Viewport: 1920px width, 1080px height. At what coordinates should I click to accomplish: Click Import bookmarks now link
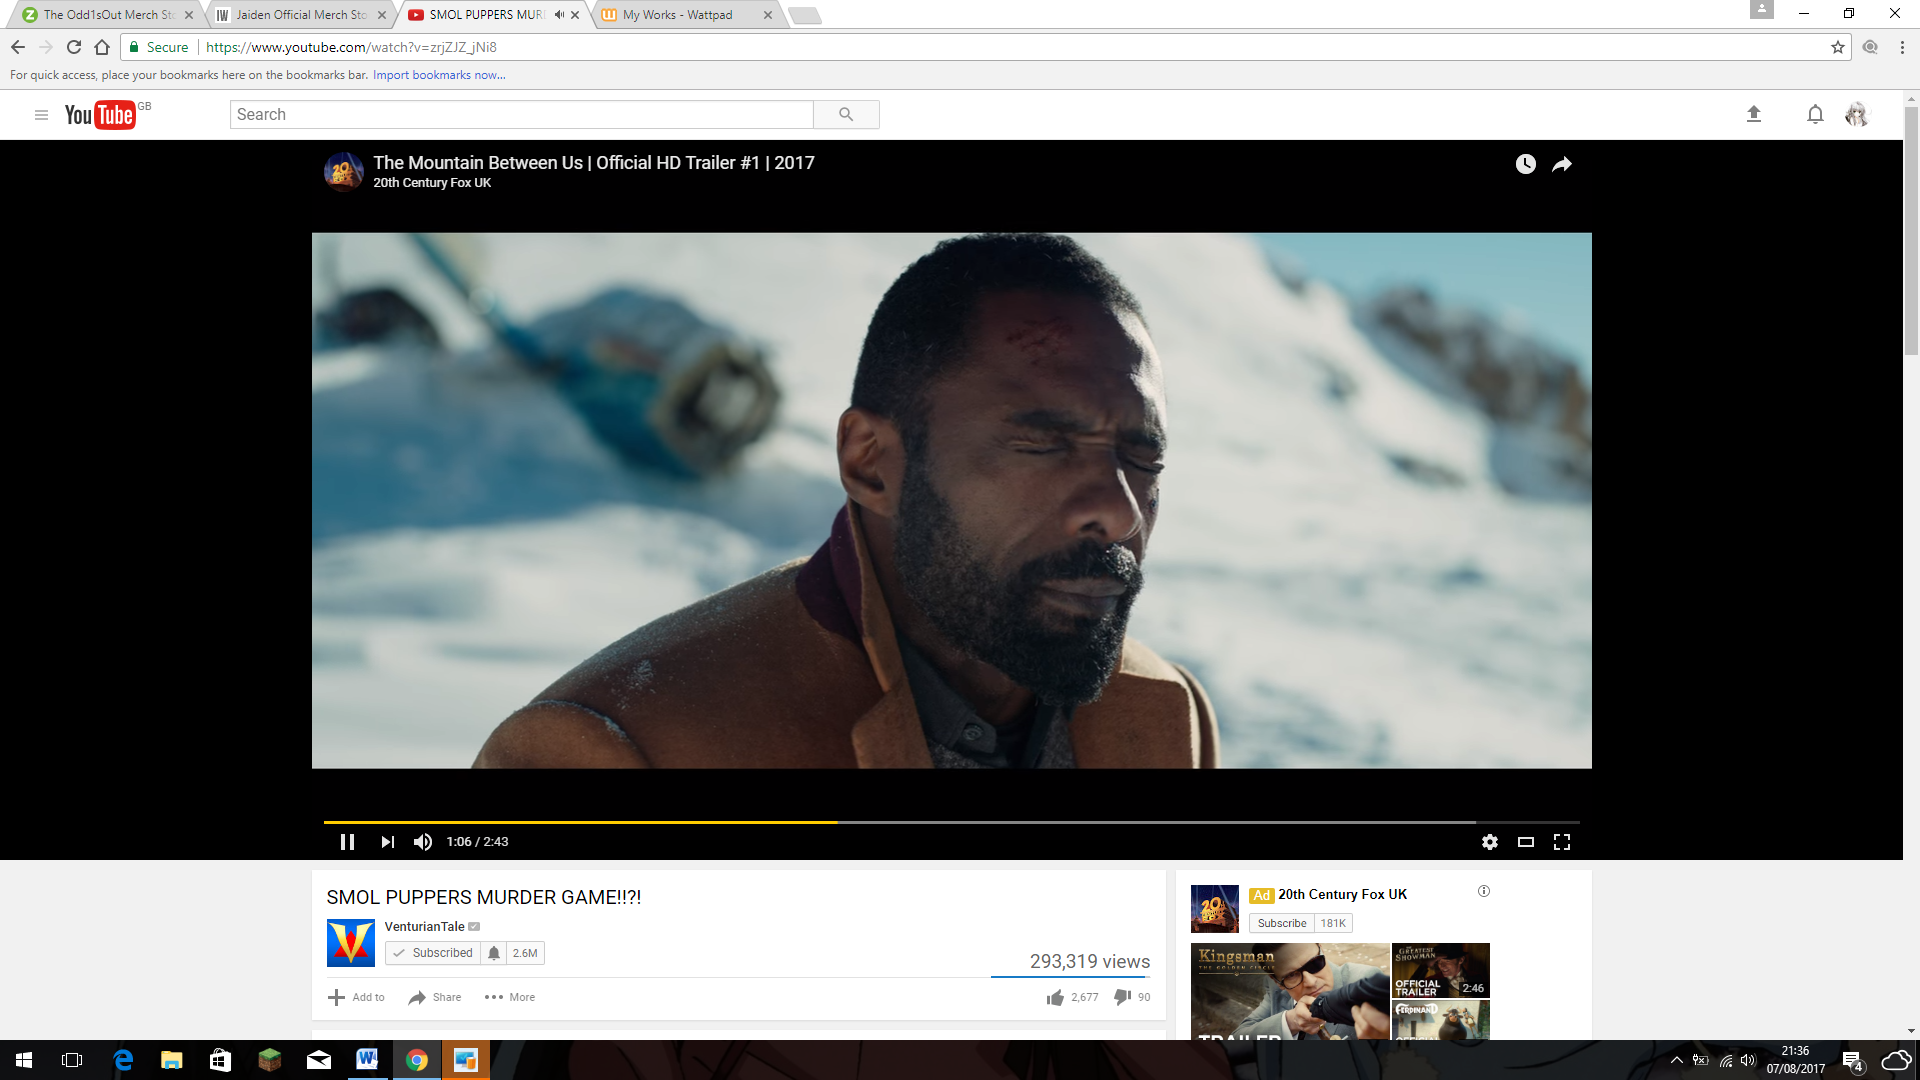(x=439, y=75)
